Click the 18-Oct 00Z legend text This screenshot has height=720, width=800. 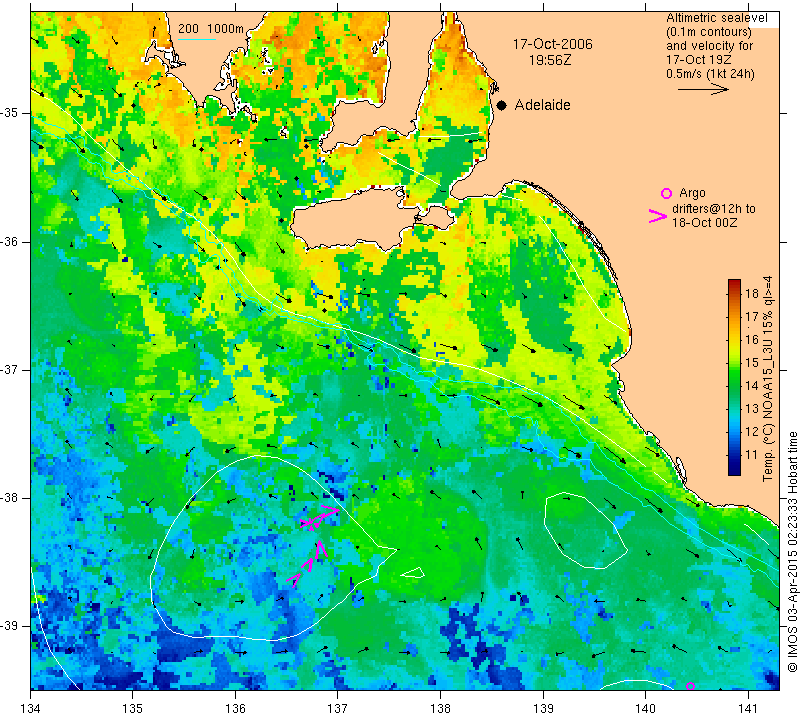tap(705, 222)
